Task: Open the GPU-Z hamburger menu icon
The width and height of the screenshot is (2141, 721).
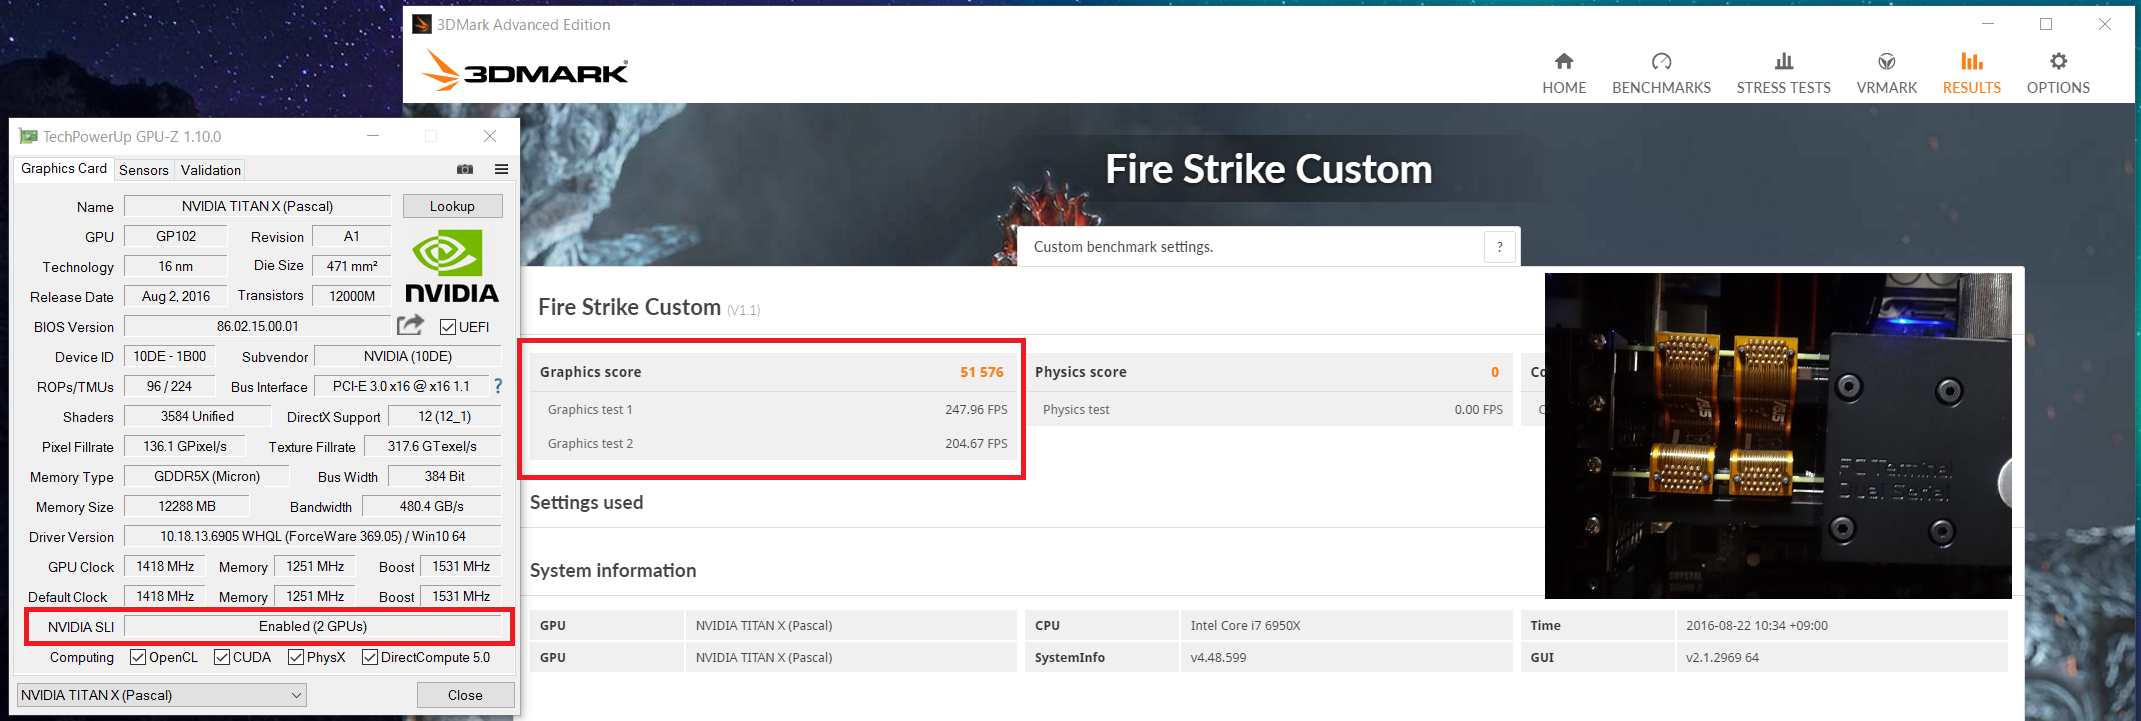Action: click(501, 169)
